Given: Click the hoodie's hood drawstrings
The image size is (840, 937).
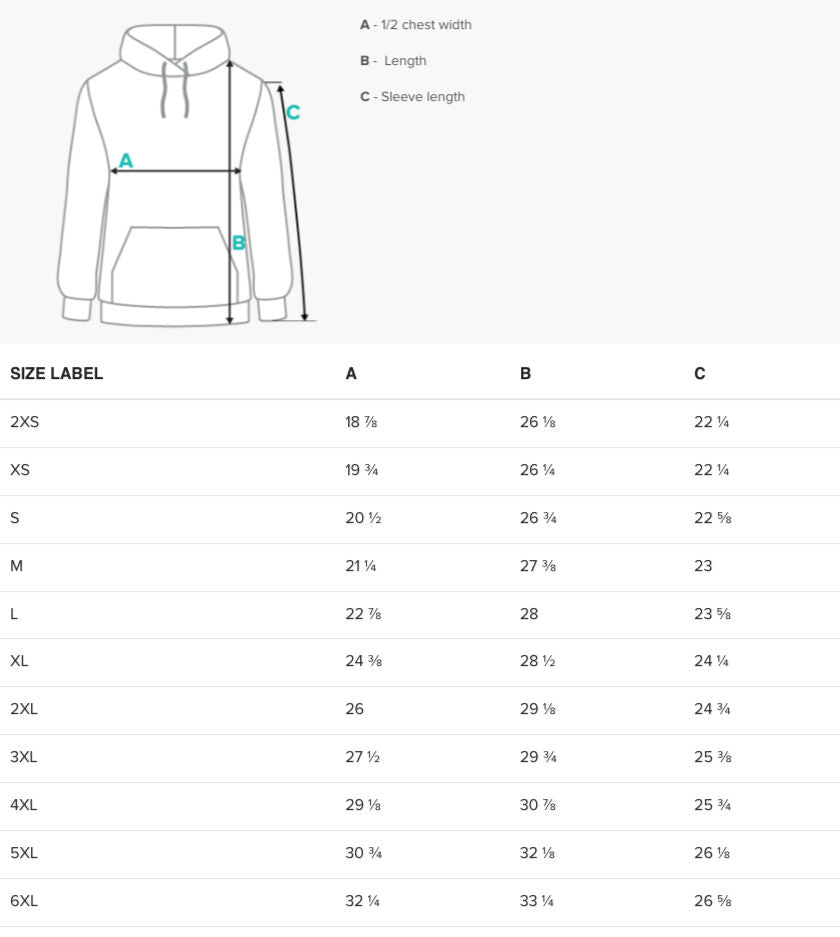Looking at the screenshot, I should click(x=175, y=92).
